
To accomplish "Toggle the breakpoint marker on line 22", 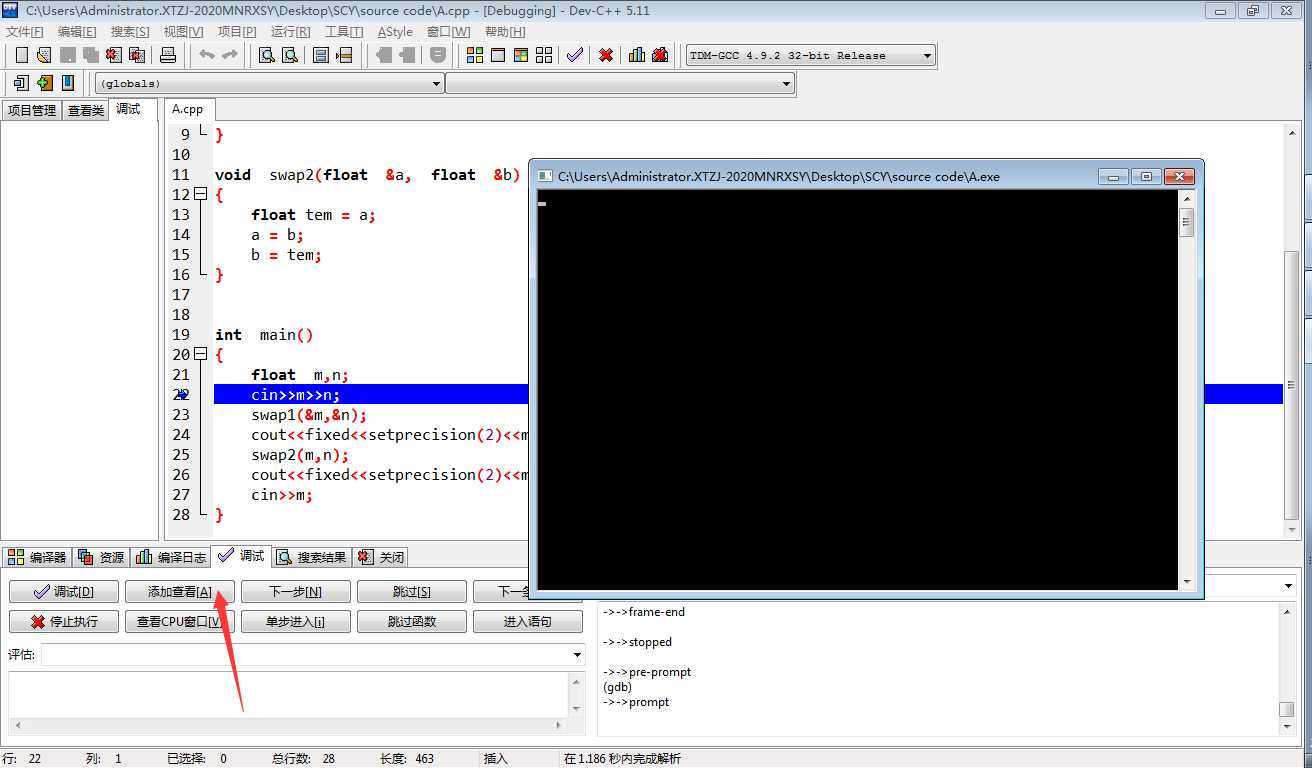I will (183, 395).
